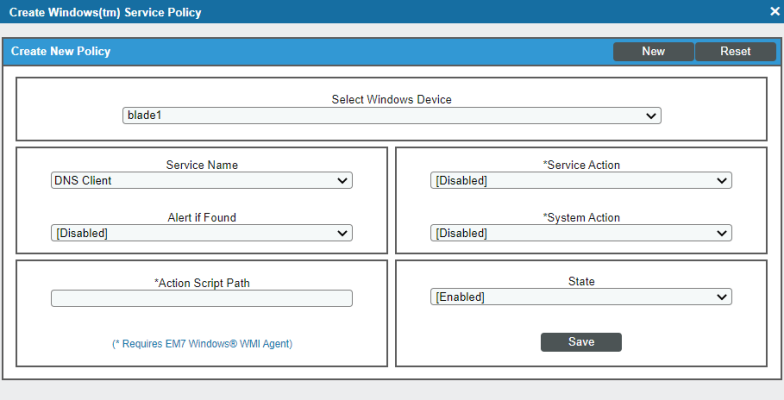Close the Create Windows Service Policy dialog
Screen dimensions: 784x400
click(774, 12)
